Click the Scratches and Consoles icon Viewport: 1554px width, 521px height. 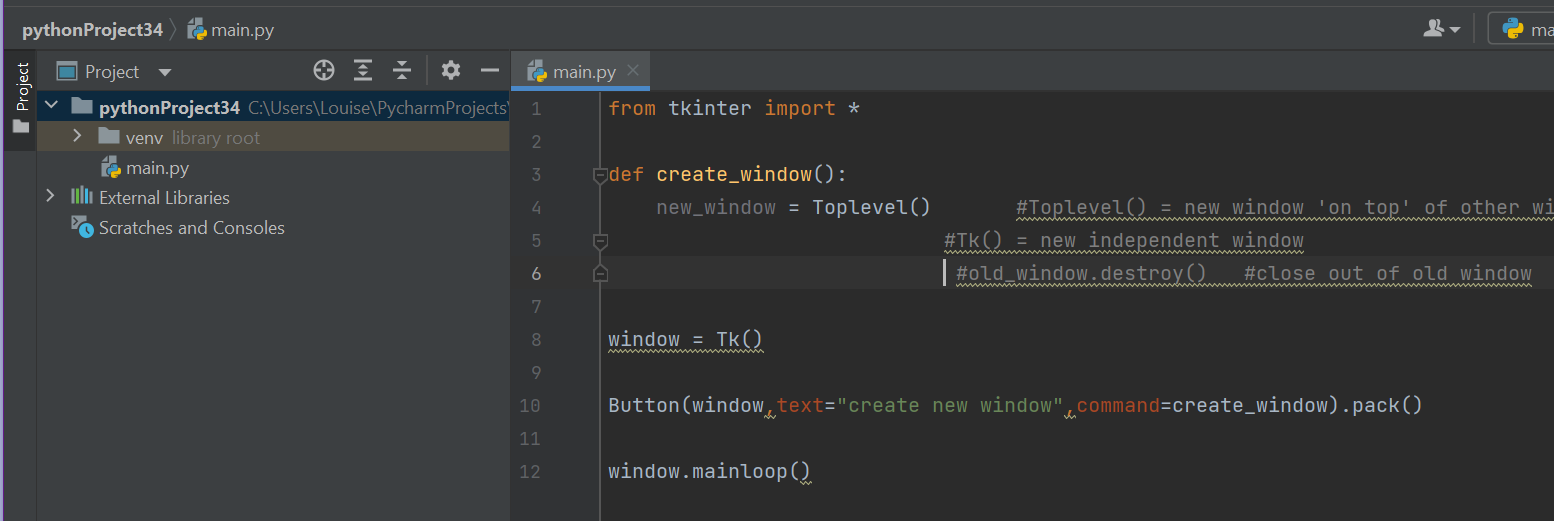[x=81, y=227]
